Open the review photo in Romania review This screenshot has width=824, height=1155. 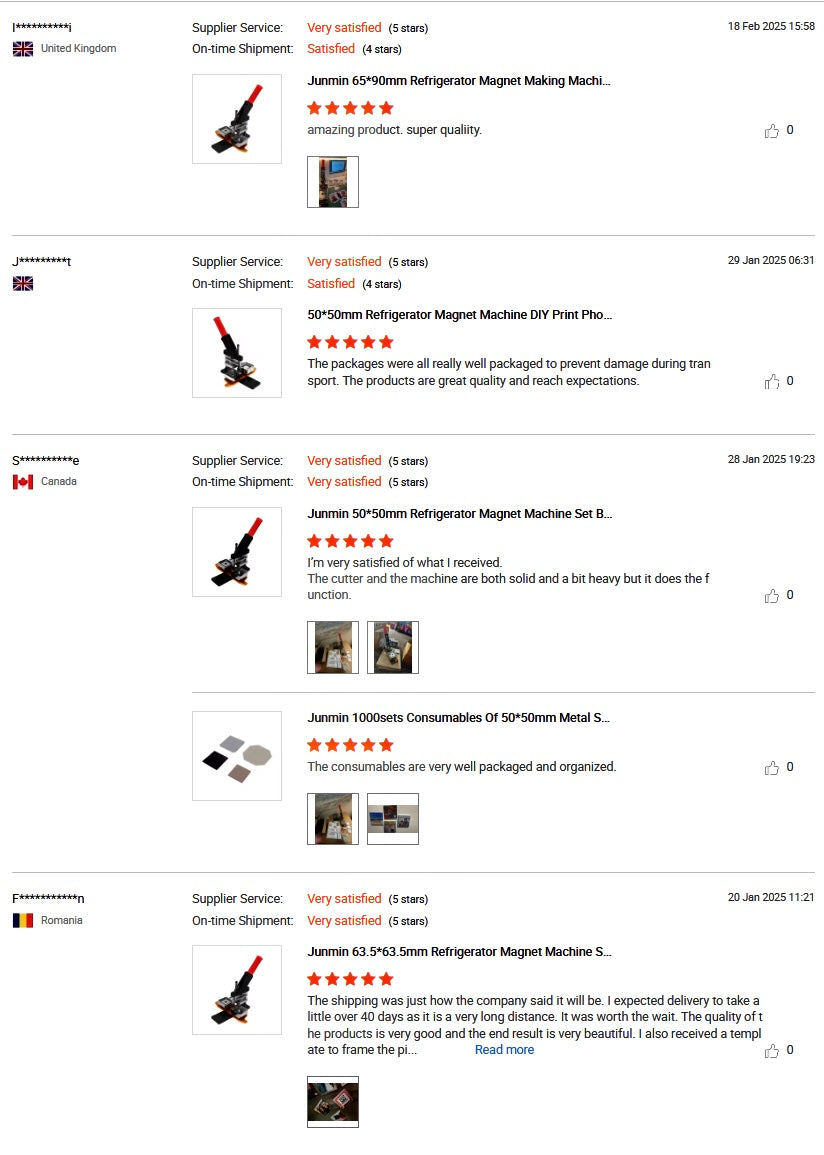coord(333,1102)
